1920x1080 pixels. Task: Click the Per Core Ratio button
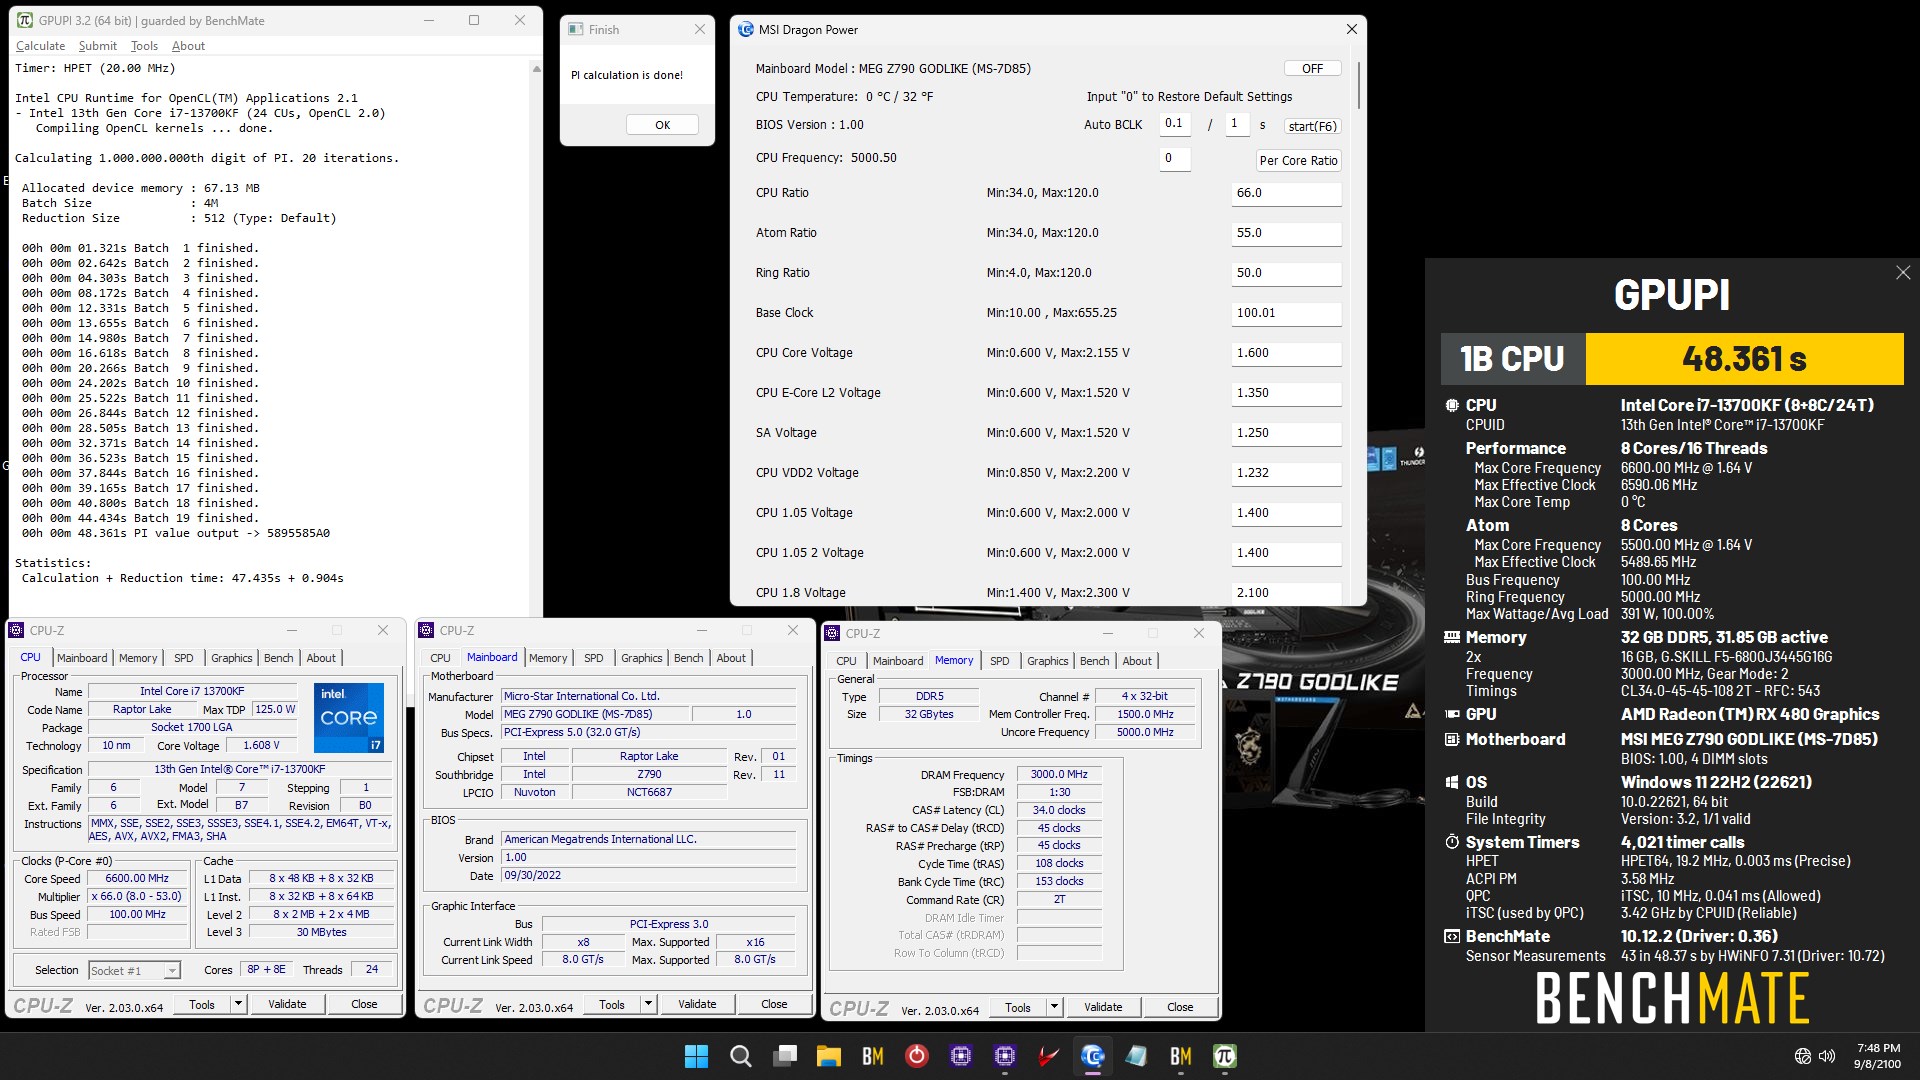pos(1298,160)
